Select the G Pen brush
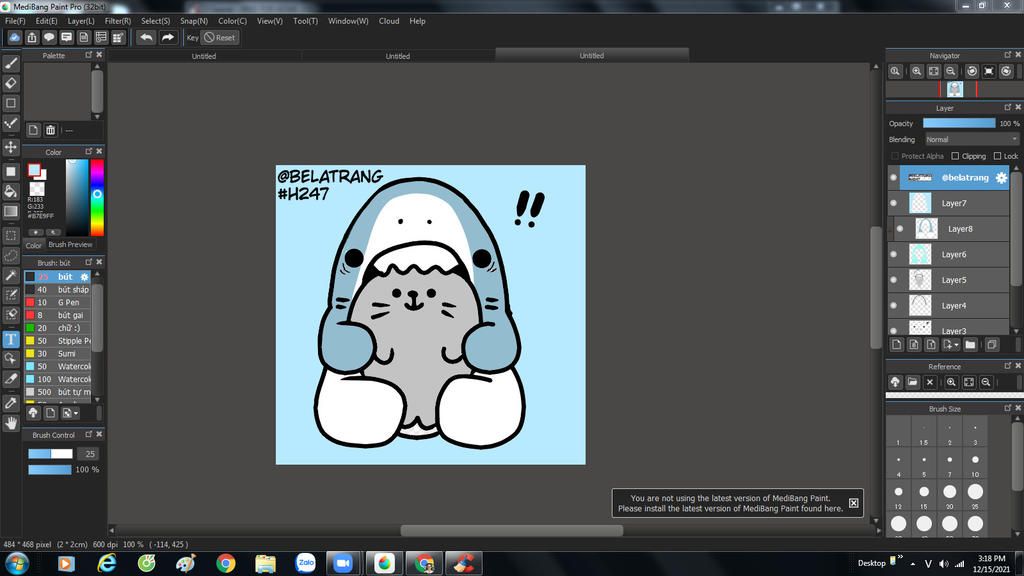Image resolution: width=1024 pixels, height=576 pixels. pyautogui.click(x=58, y=302)
